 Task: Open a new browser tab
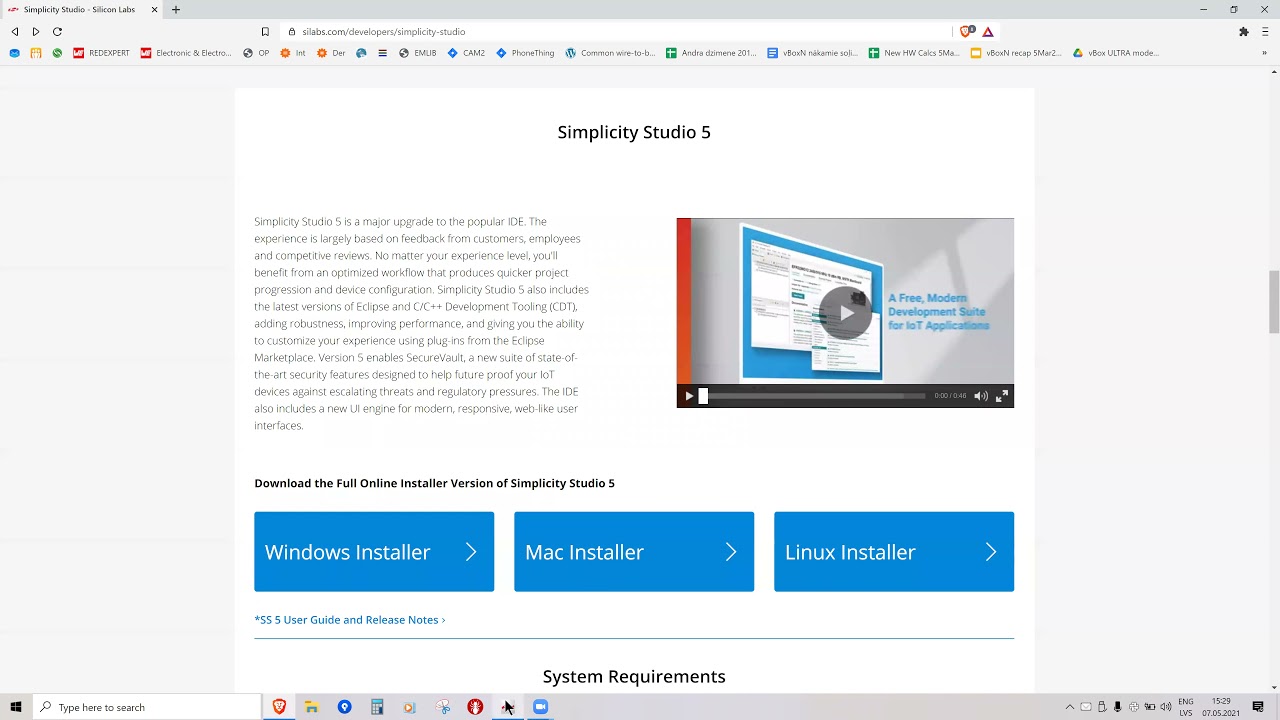coord(176,9)
